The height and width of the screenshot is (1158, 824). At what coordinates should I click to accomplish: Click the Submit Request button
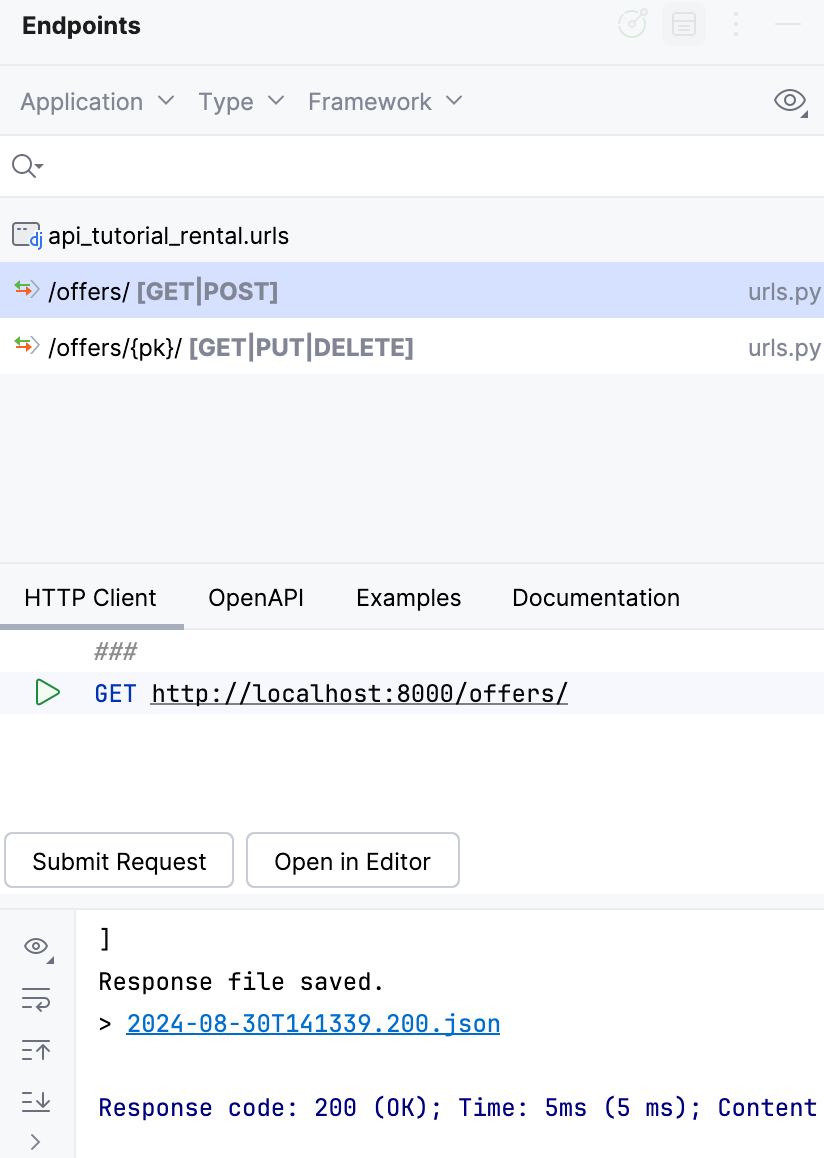[x=118, y=860]
